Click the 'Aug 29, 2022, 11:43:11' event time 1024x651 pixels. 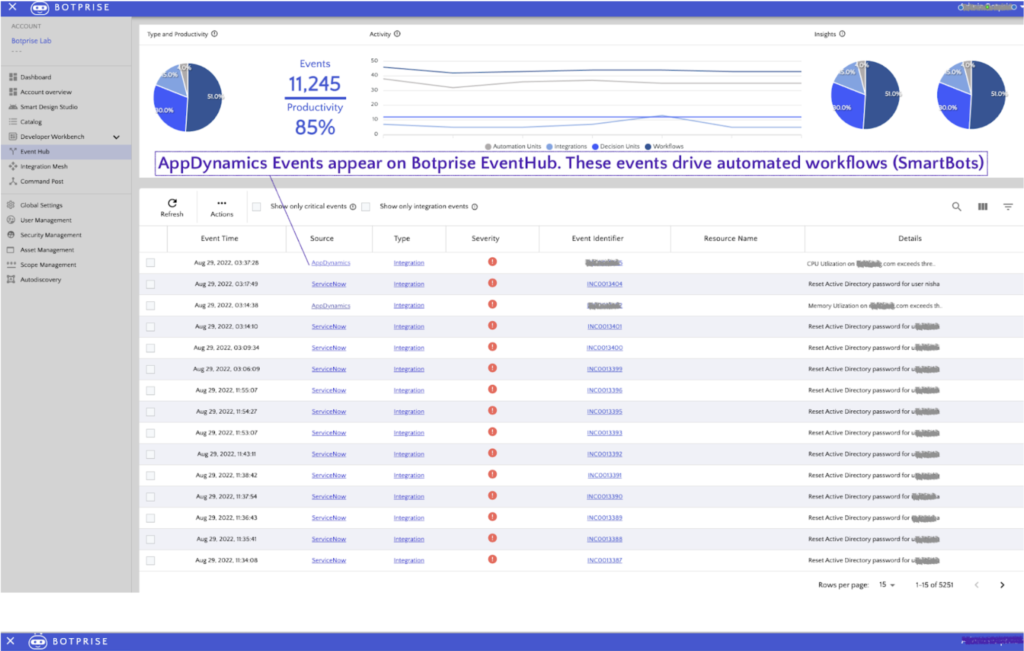[x=226, y=454]
